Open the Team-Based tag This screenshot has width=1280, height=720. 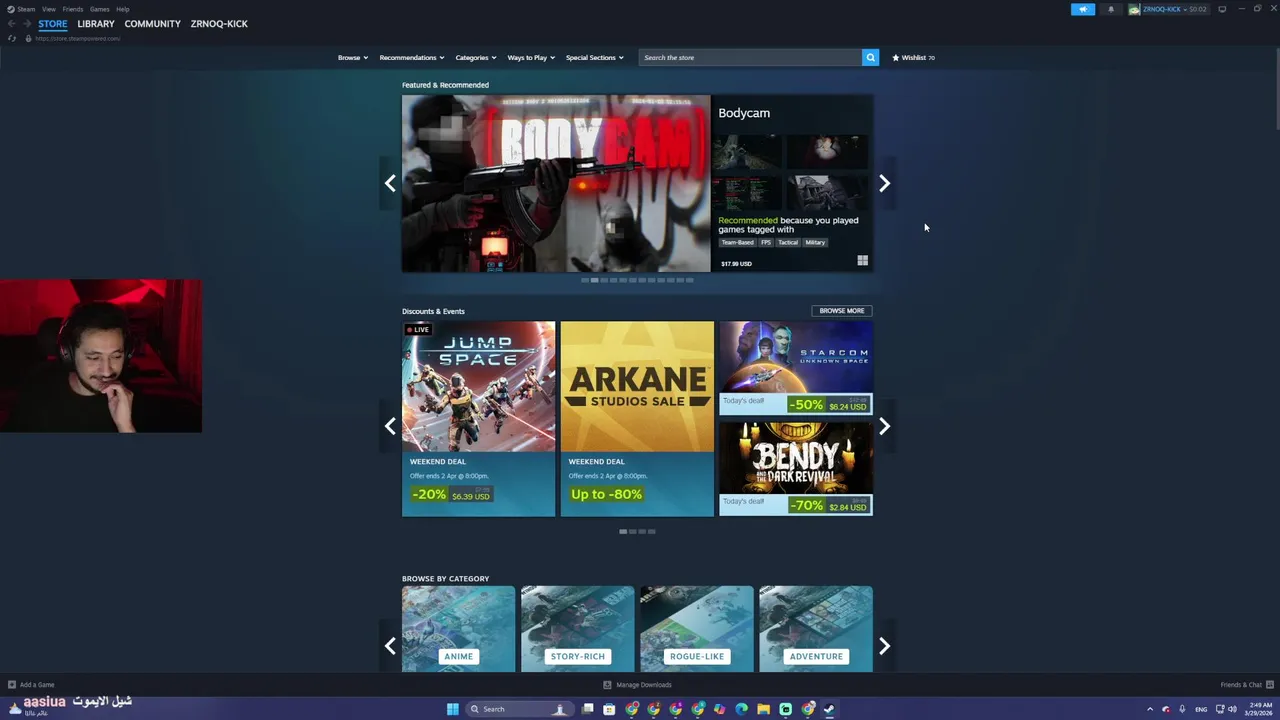(738, 242)
